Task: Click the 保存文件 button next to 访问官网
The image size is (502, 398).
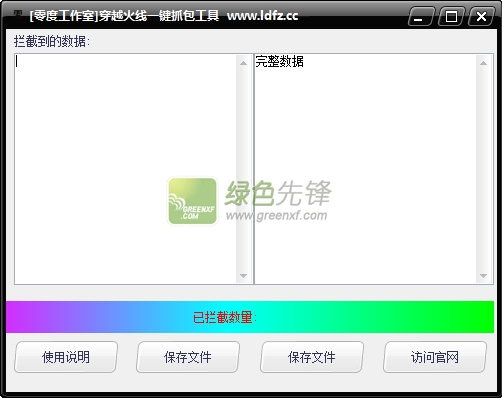Action: [x=312, y=357]
